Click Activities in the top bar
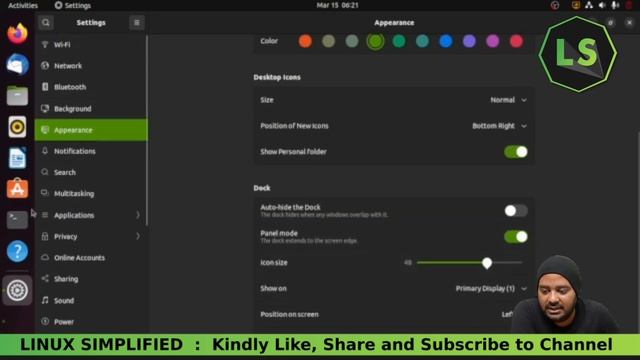Viewport: 640px width, 360px height. 23,5
